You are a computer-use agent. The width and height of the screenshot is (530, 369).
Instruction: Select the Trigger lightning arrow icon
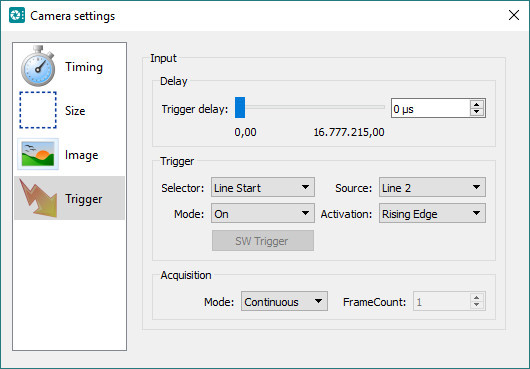click(x=38, y=198)
